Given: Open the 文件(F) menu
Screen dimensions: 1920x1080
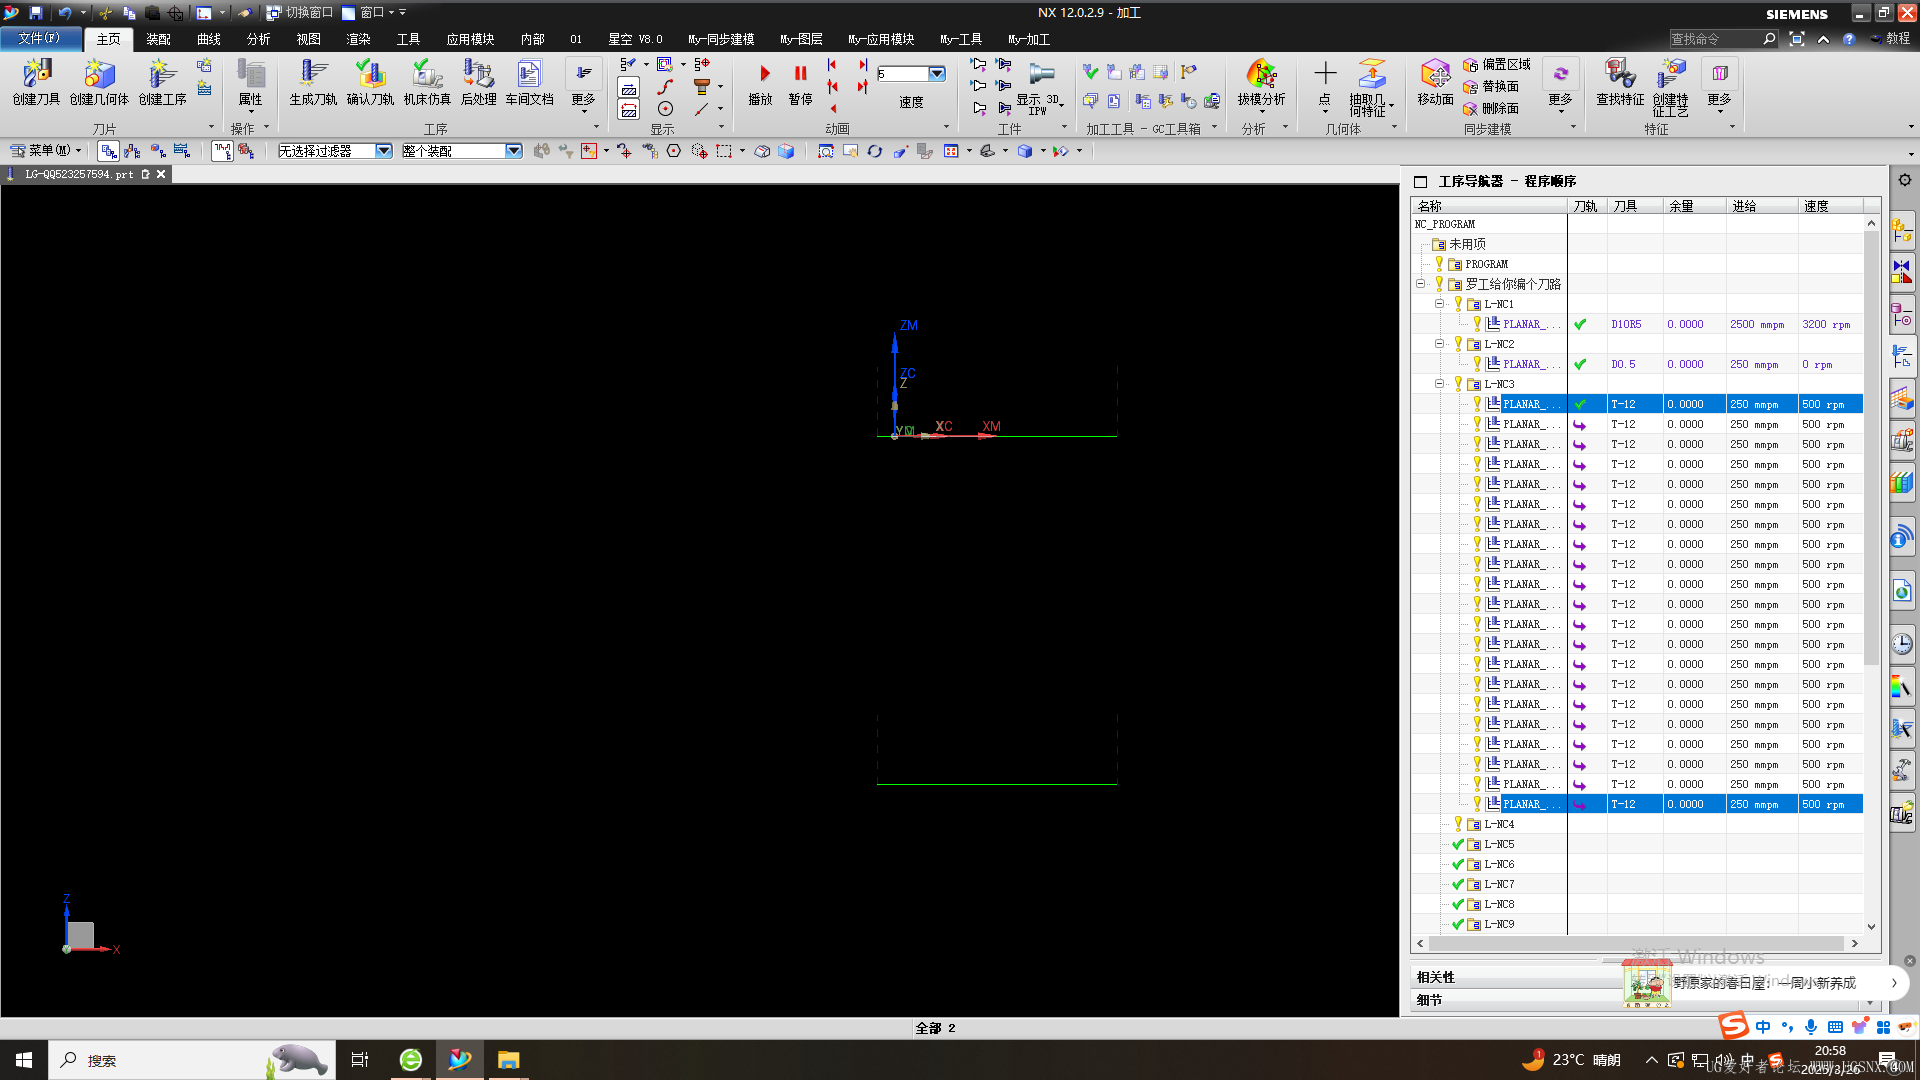Looking at the screenshot, I should click(x=39, y=38).
